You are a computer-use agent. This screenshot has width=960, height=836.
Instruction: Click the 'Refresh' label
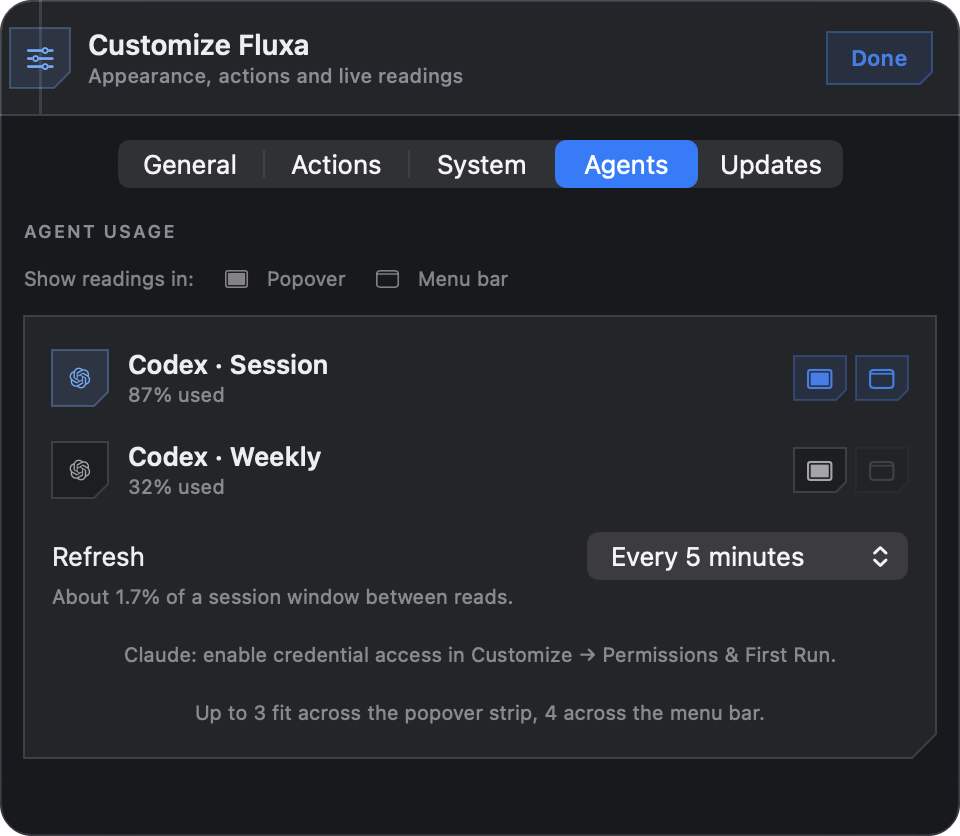point(99,557)
